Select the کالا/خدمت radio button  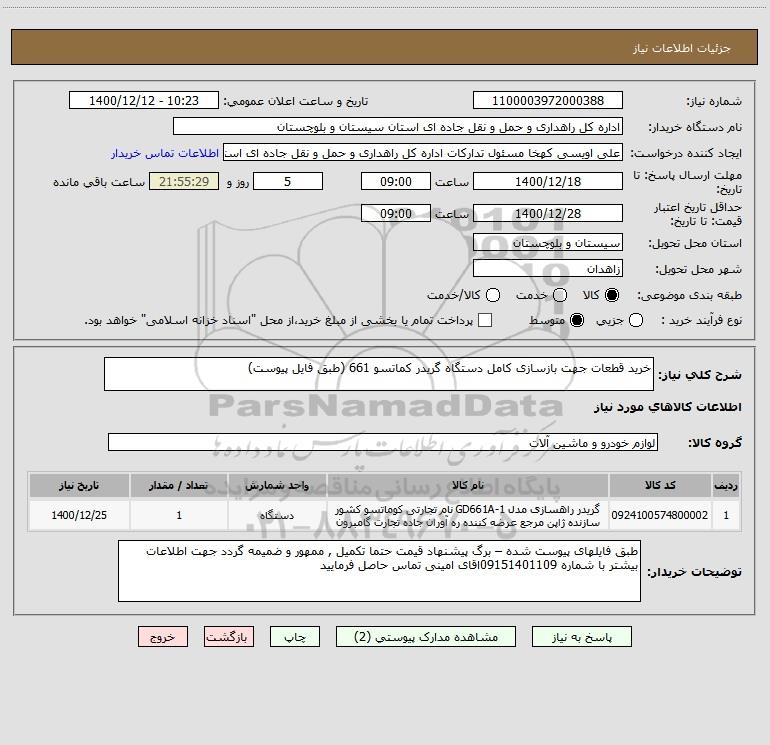click(493, 295)
